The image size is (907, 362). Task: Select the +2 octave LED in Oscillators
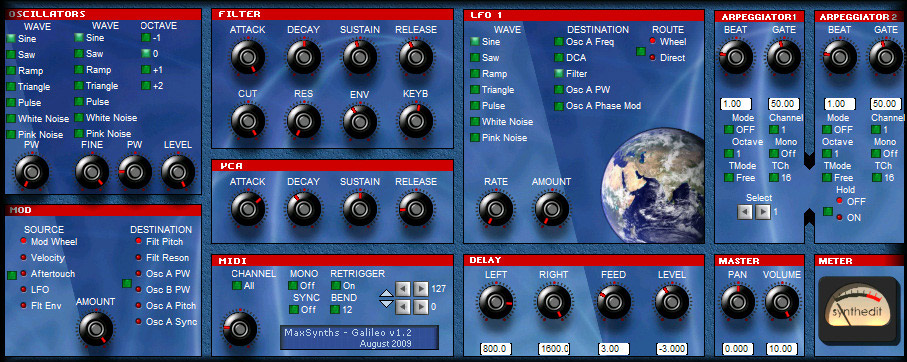pos(146,86)
